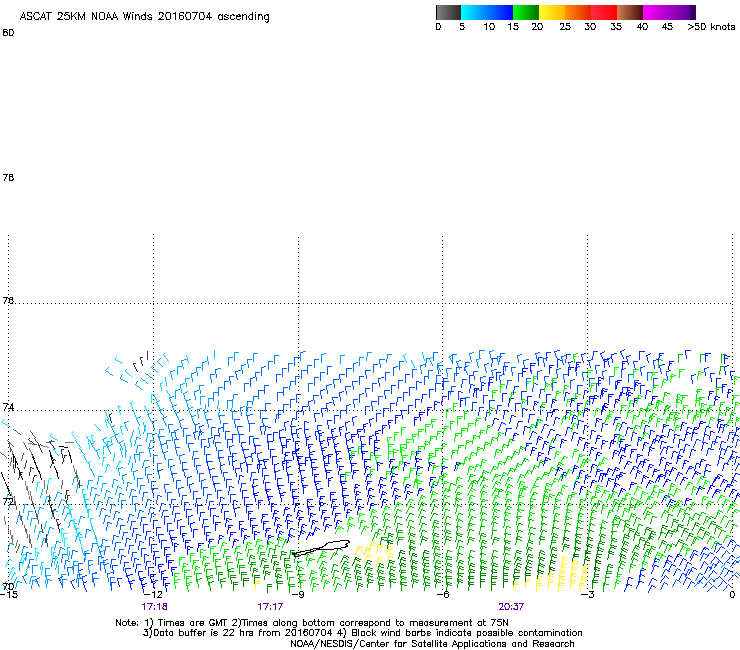Click the NOAA/NESDIS Center for Satellite Applications credit
Image resolution: width=740 pixels, height=650 pixels.
[x=432, y=644]
